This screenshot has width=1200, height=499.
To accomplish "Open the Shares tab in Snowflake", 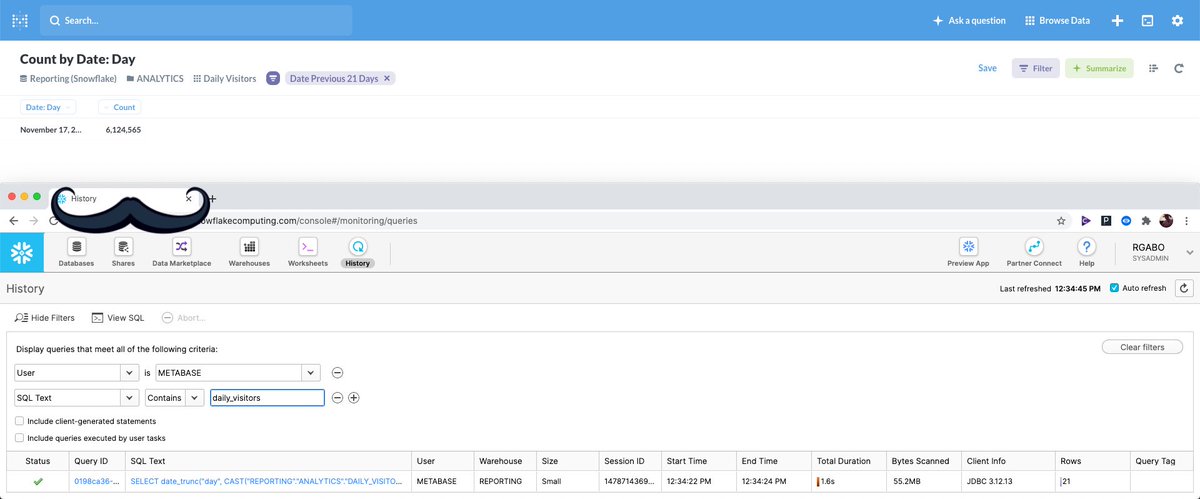I will (123, 253).
